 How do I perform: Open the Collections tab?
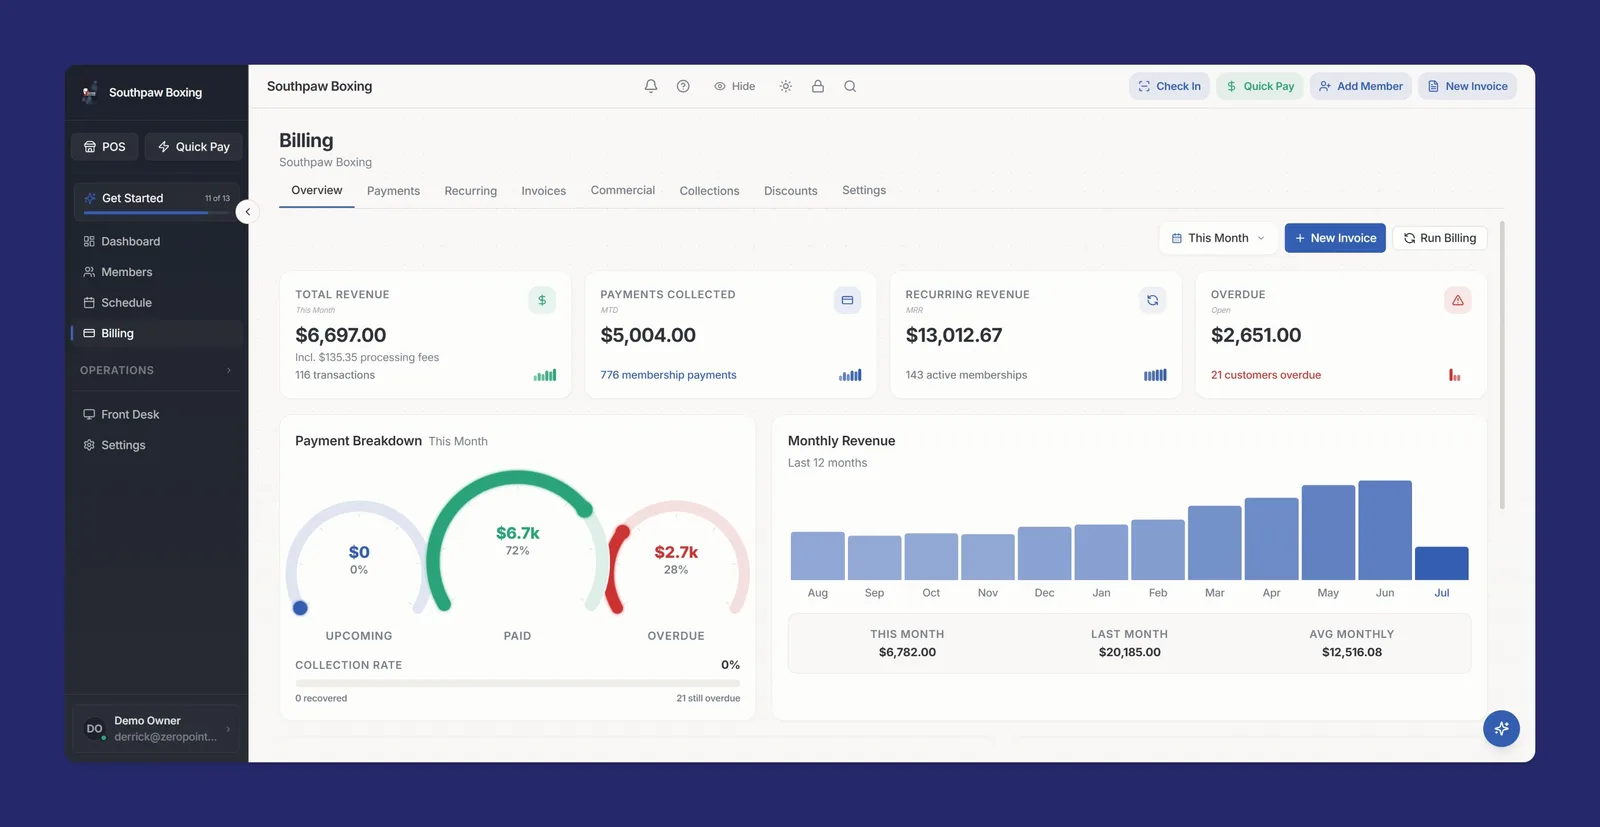[710, 191]
